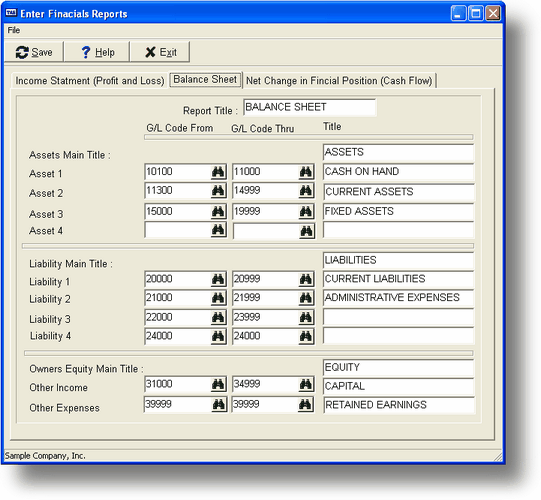Open the File menu
The height and width of the screenshot is (500, 541).
point(14,30)
